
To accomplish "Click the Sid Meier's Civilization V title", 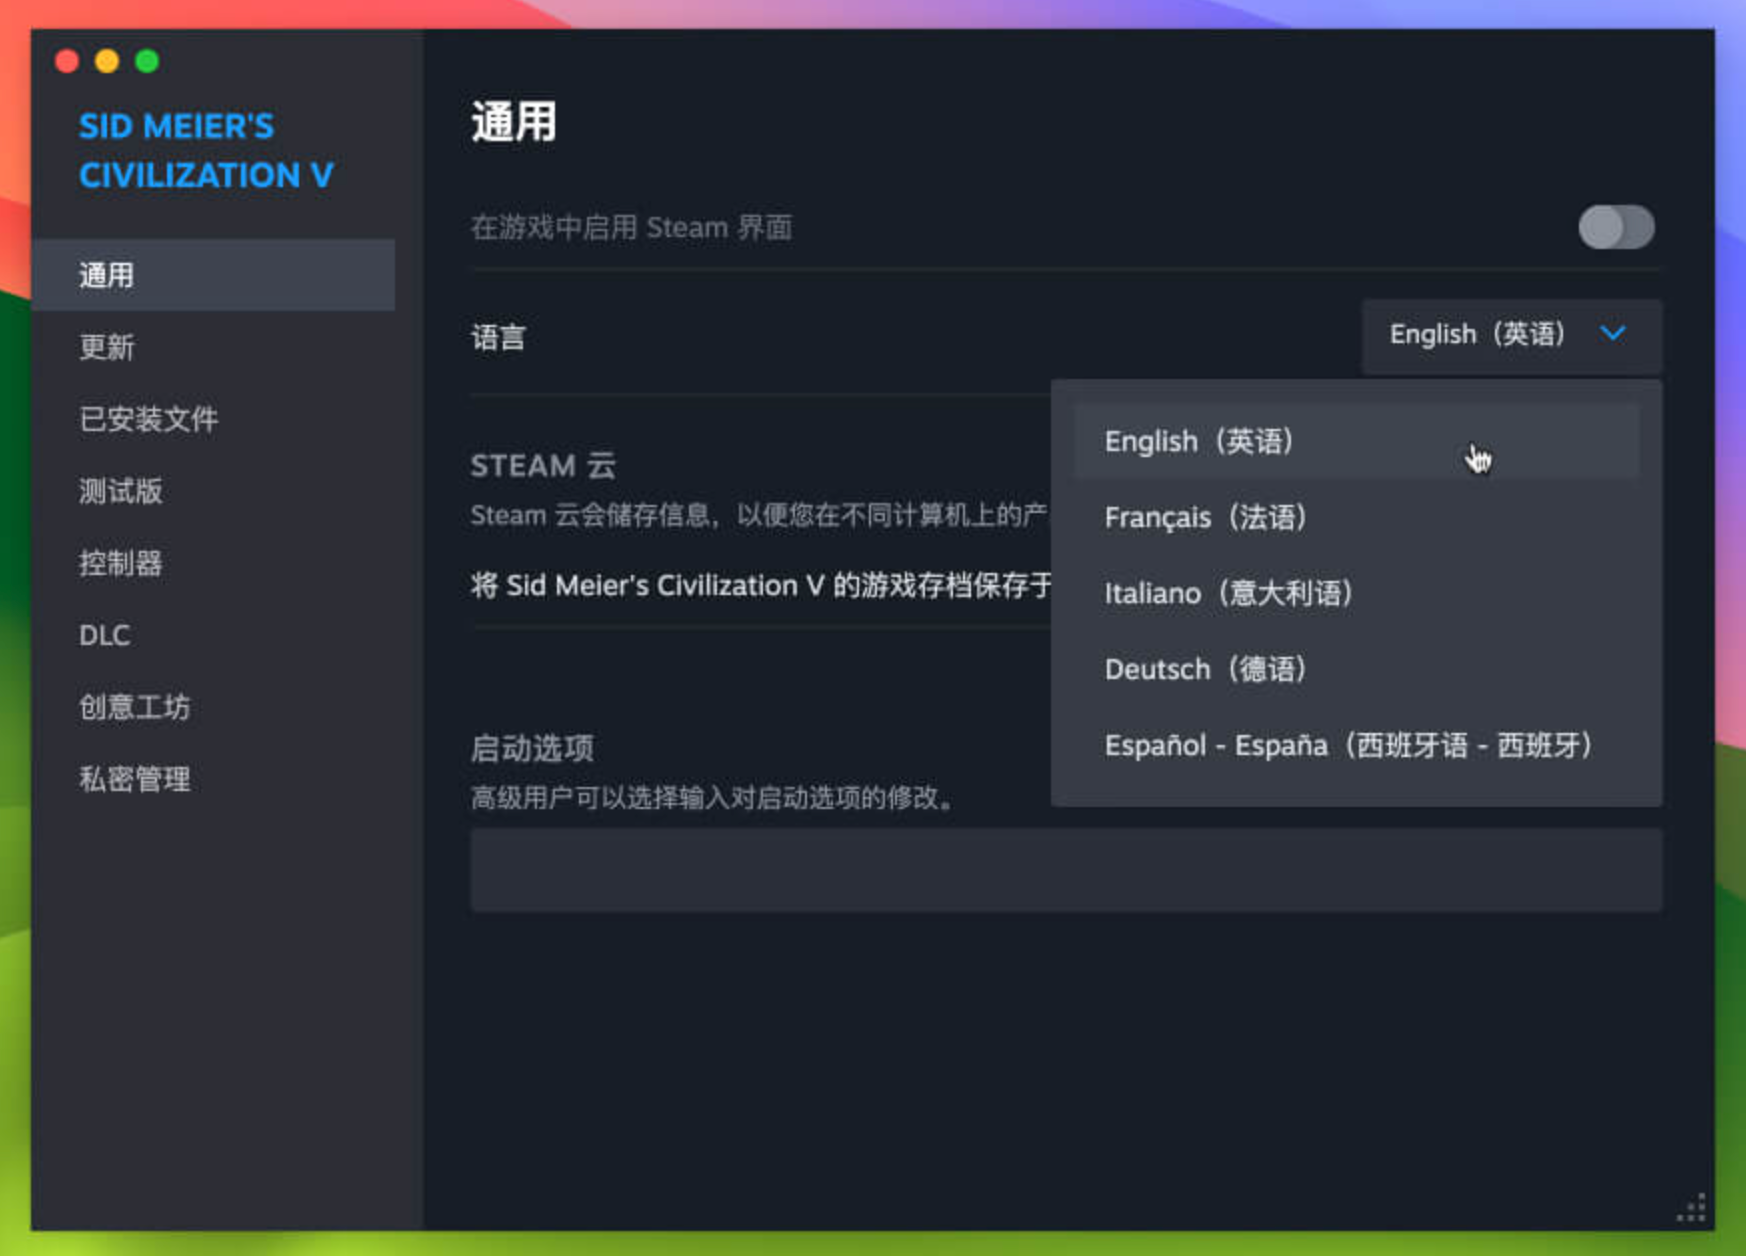I will [x=206, y=150].
